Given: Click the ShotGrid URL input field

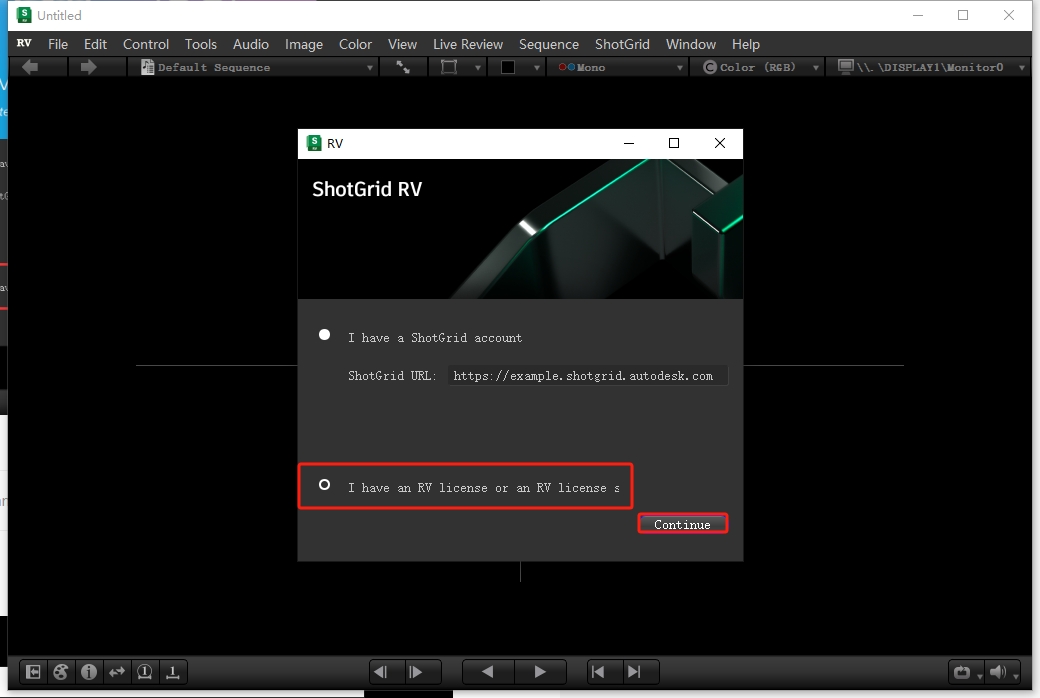Looking at the screenshot, I should (x=585, y=376).
